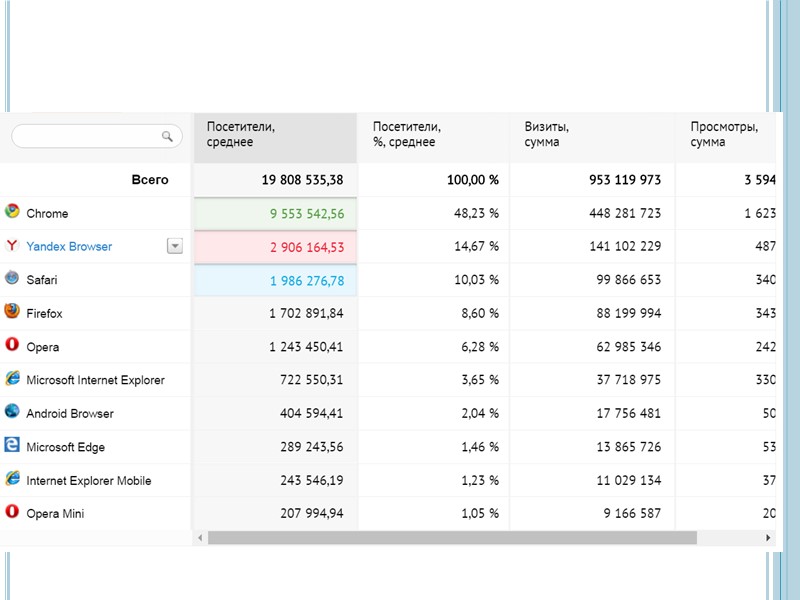This screenshot has height=600, width=800.
Task: Click inside the search input field
Action: click(x=85, y=136)
